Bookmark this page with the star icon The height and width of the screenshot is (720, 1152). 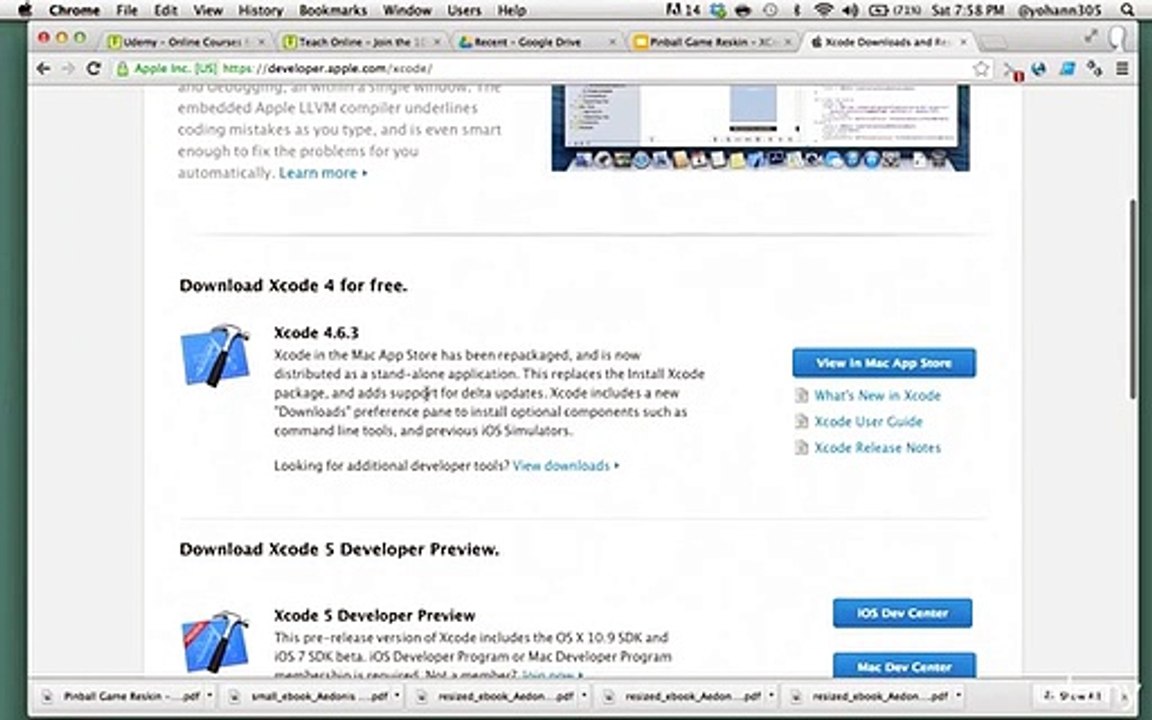981,68
